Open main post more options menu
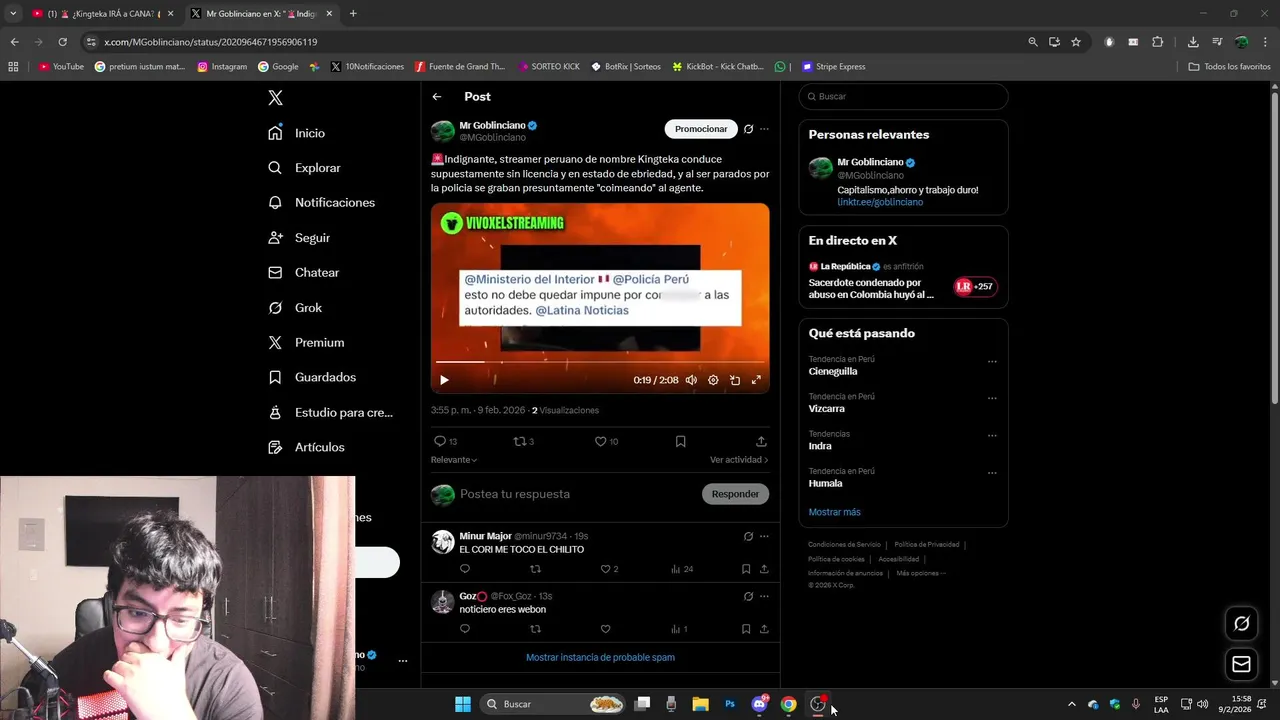1280x720 pixels. click(x=764, y=129)
